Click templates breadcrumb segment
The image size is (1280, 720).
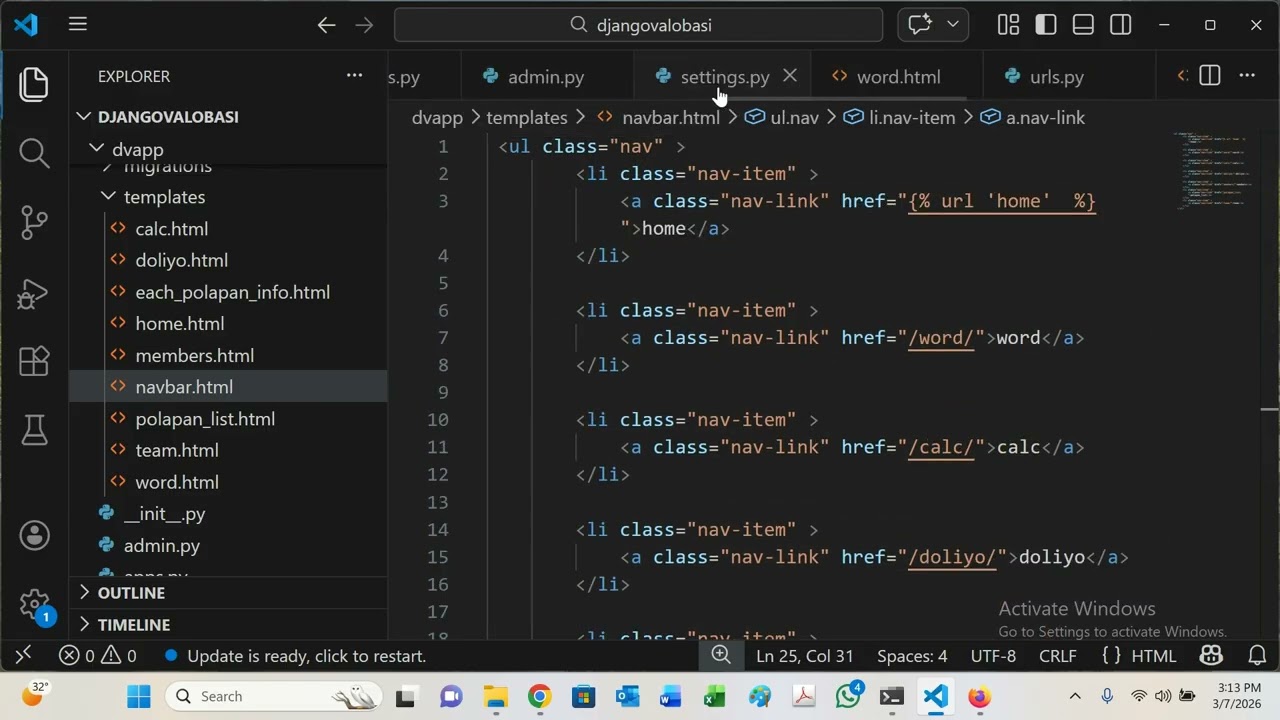(x=526, y=118)
